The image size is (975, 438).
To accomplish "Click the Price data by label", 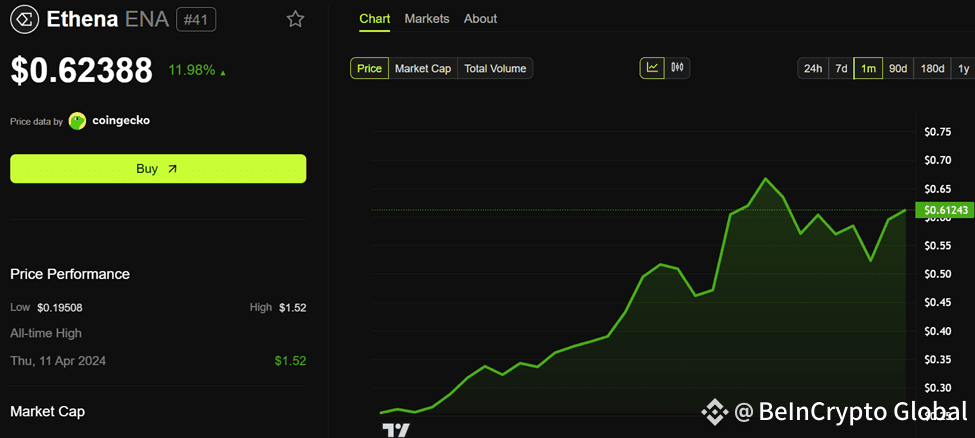I will coord(36,121).
